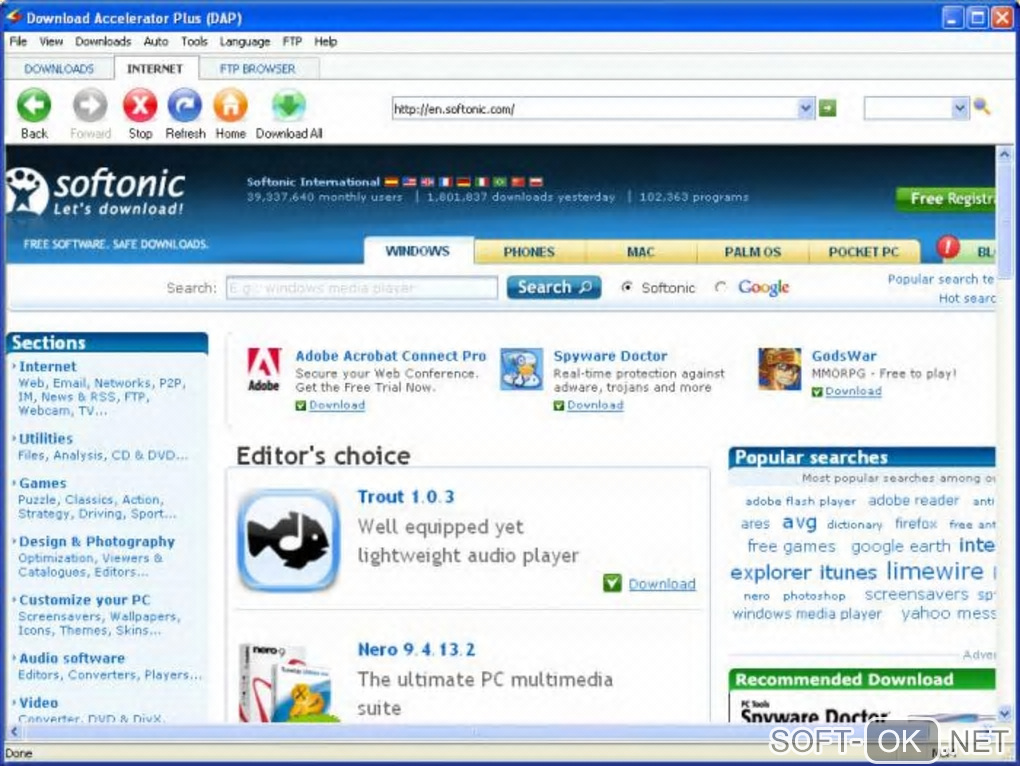Click the green Download All icon
The width and height of the screenshot is (1020, 766).
click(x=289, y=107)
